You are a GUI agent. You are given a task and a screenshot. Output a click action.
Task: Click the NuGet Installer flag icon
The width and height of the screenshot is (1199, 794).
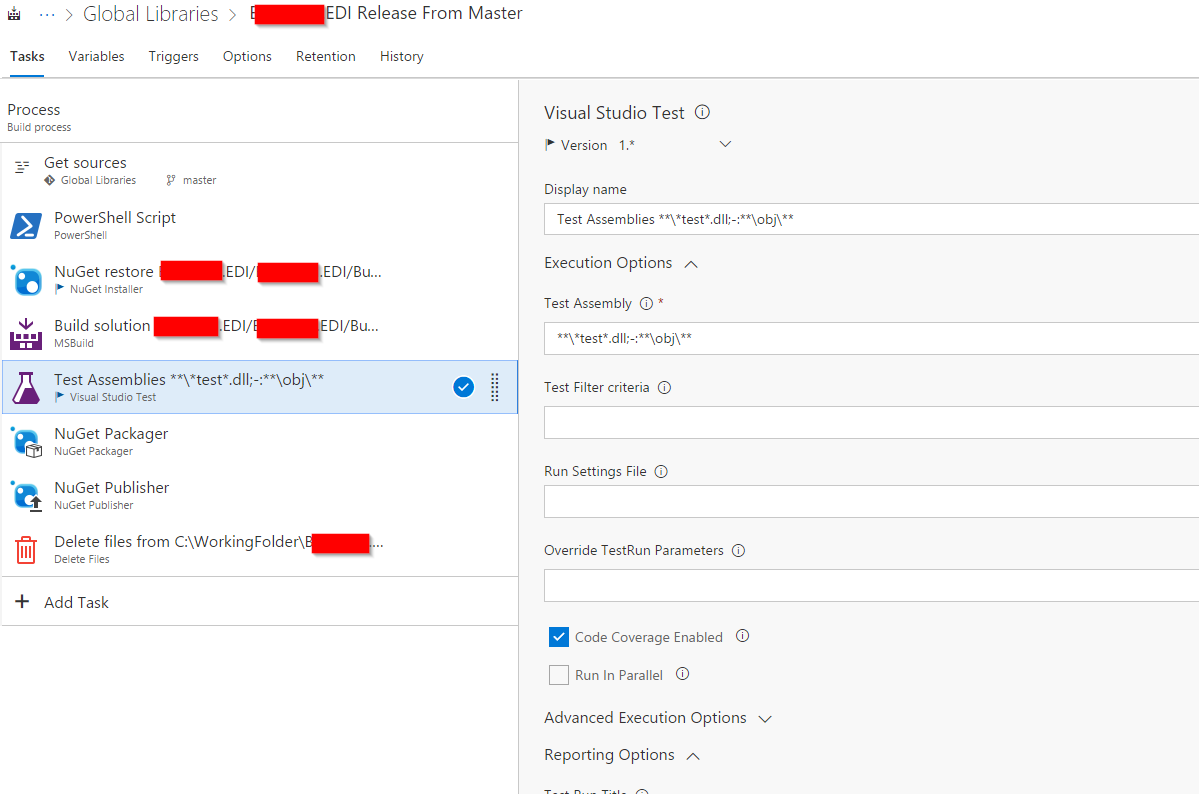point(60,289)
